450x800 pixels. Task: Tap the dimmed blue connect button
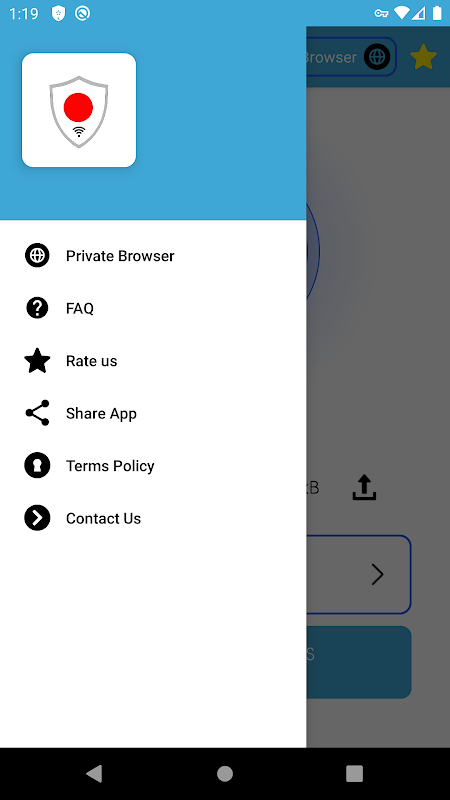pos(359,662)
